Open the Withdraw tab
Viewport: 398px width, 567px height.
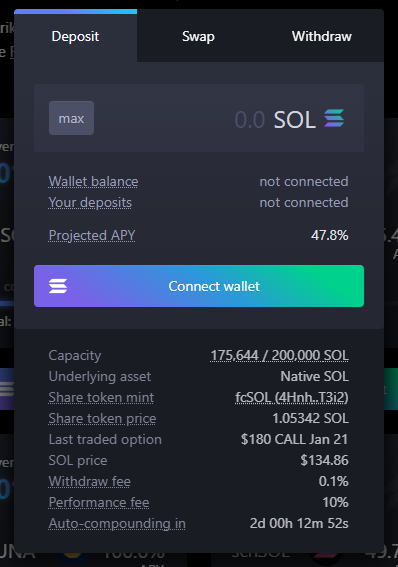coord(322,36)
